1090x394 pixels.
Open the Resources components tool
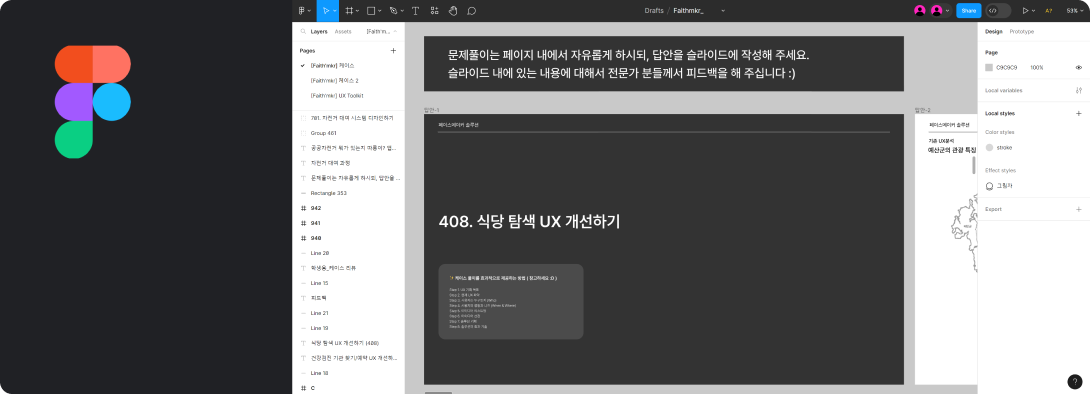point(434,10)
